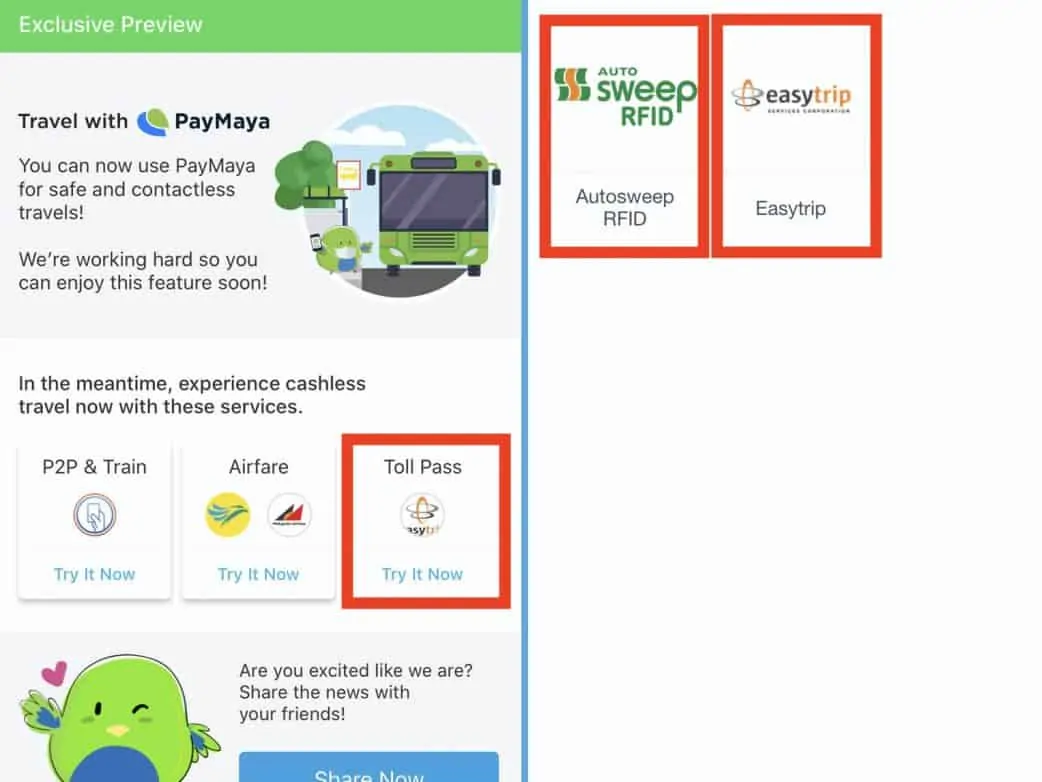Tap Try It Now under Airfare

[x=259, y=574]
